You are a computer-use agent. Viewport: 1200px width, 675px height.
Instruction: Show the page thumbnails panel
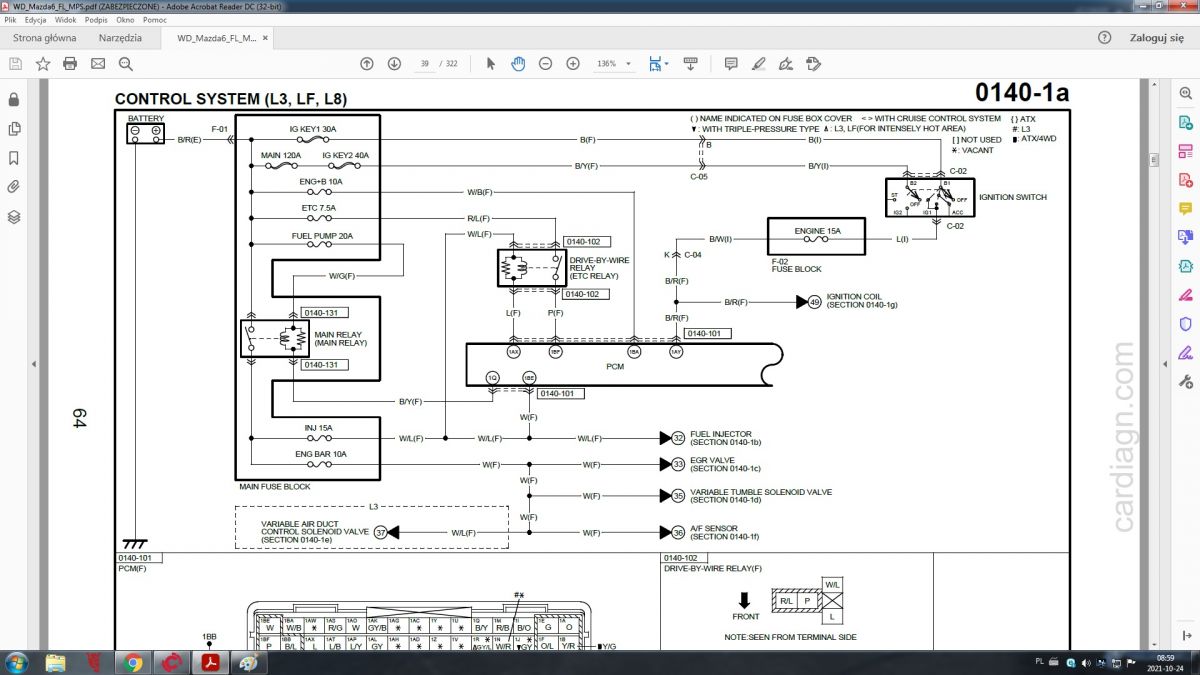click(x=14, y=129)
